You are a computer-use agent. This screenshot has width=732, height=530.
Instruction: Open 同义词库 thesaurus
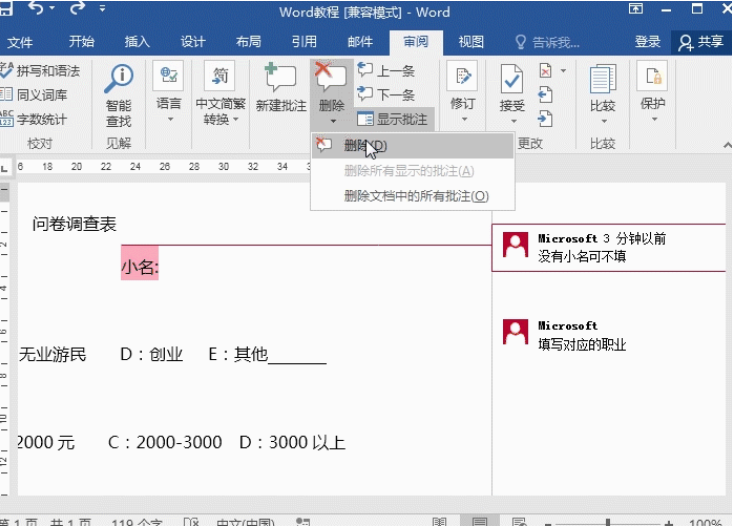(x=34, y=95)
